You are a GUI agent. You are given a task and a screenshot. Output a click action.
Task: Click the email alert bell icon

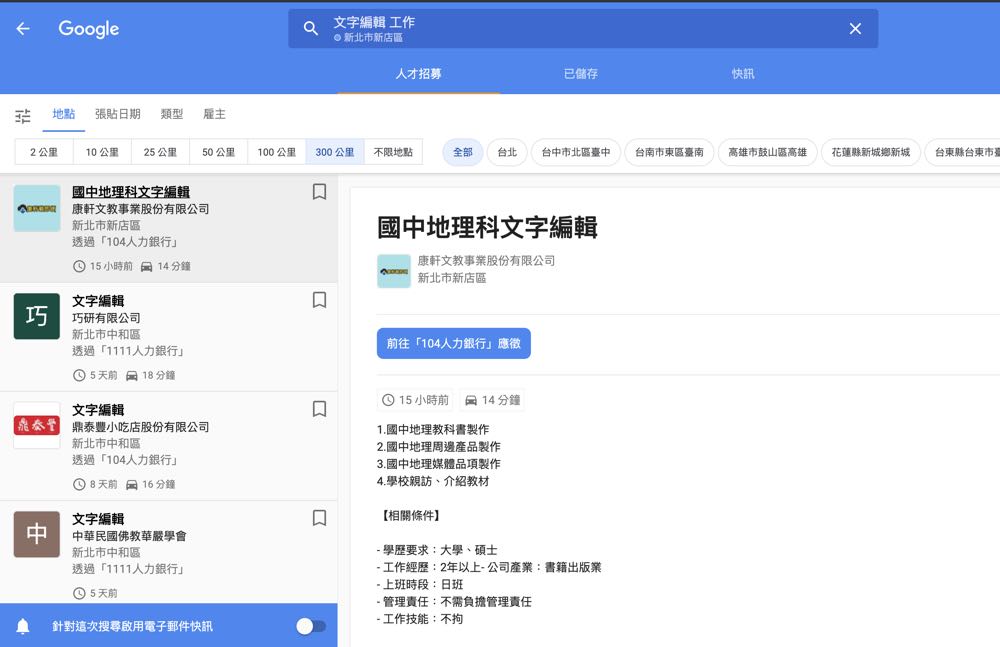tap(23, 626)
